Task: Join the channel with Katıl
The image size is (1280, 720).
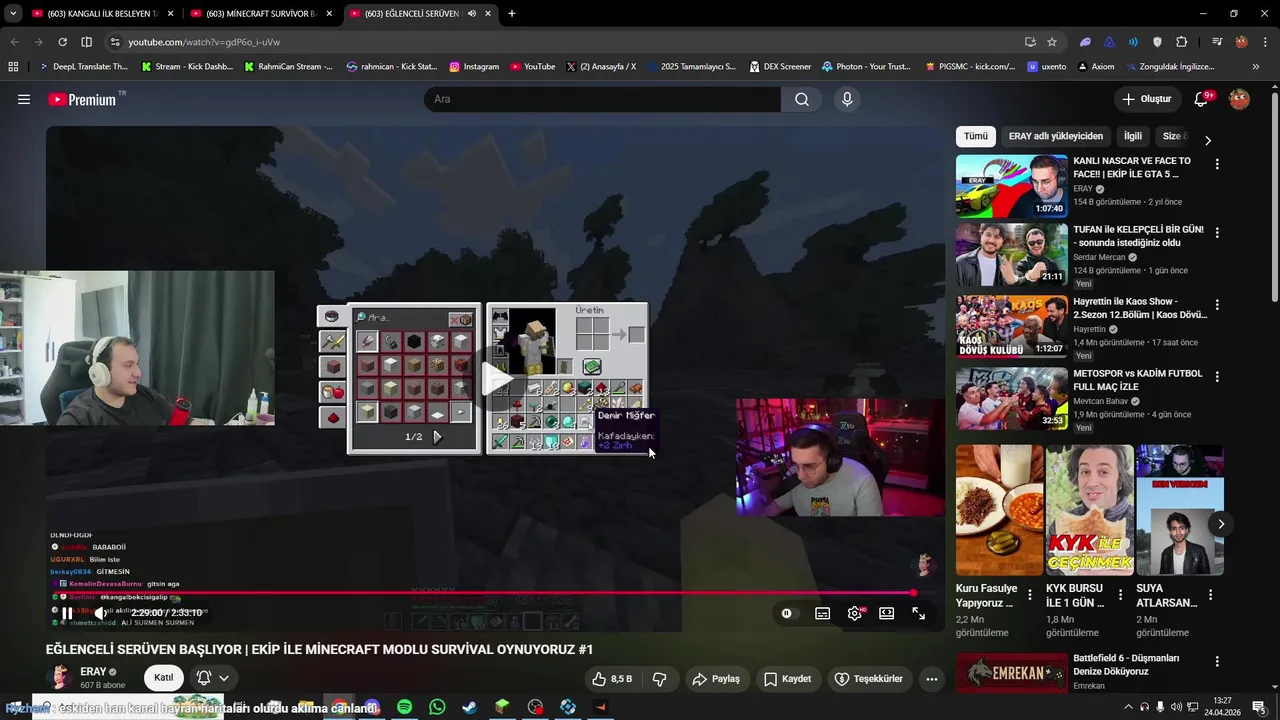Action: tap(164, 677)
